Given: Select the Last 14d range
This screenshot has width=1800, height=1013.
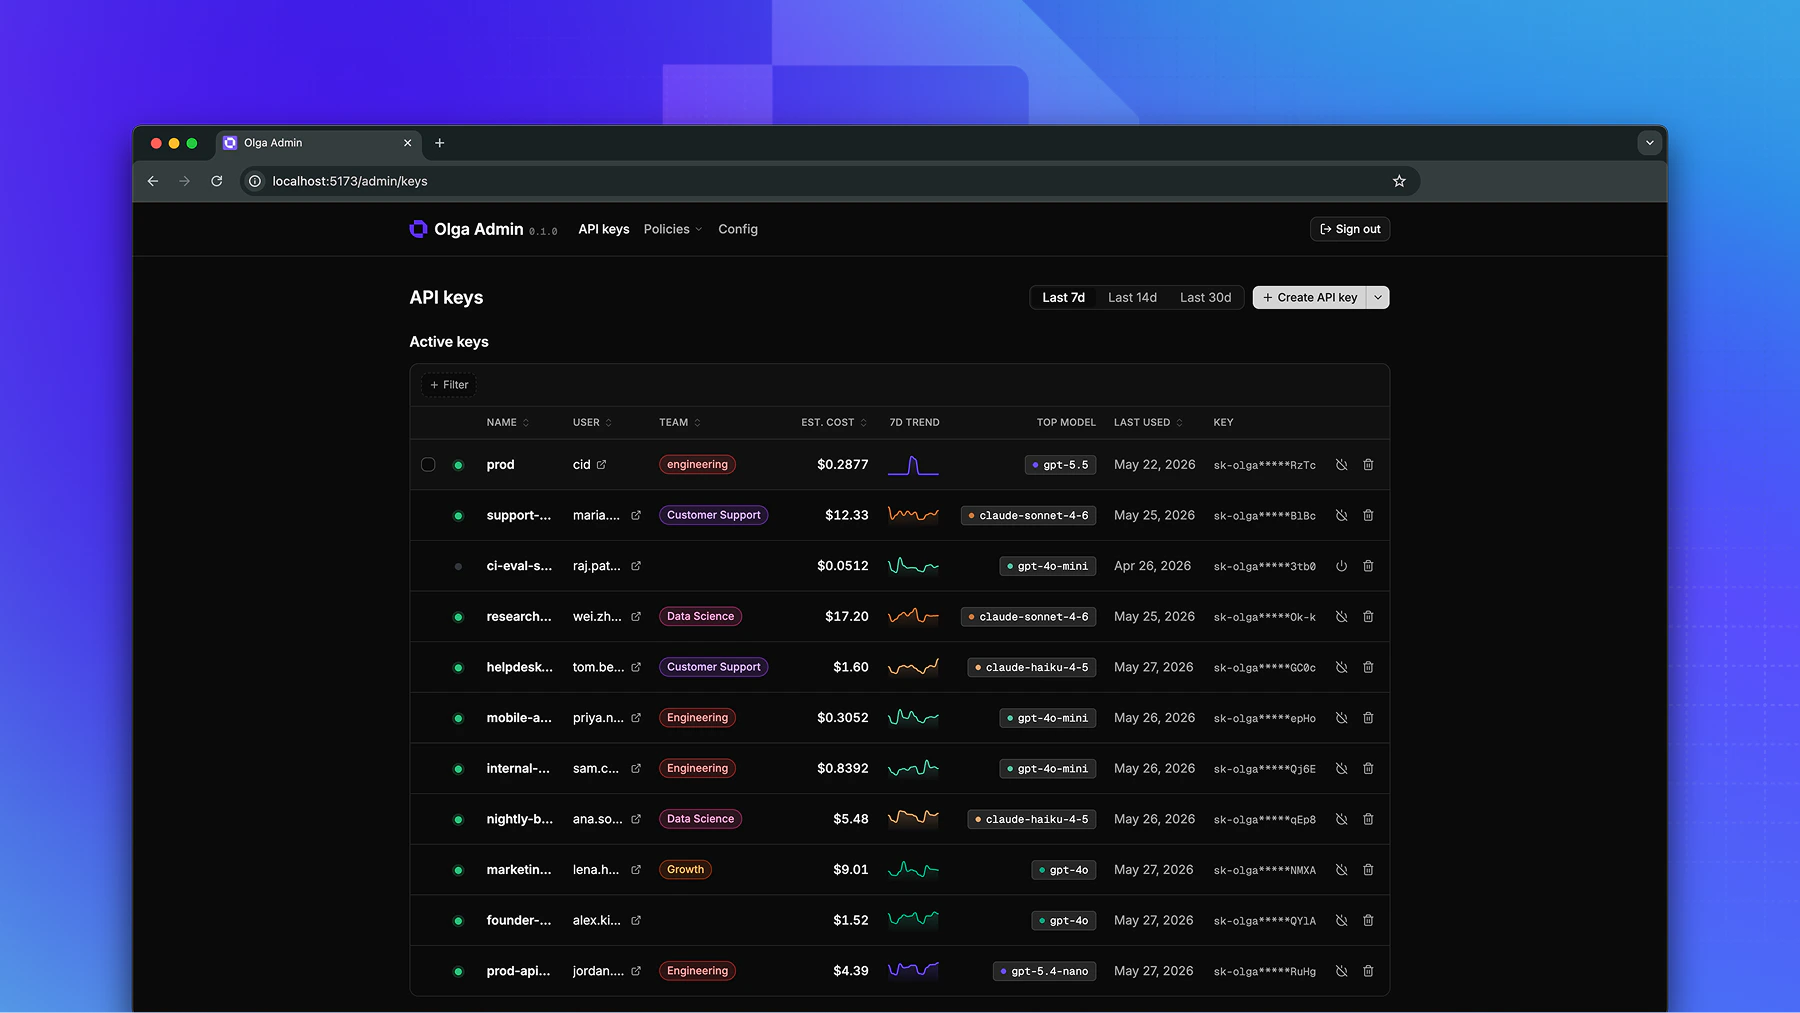Looking at the screenshot, I should (x=1132, y=297).
